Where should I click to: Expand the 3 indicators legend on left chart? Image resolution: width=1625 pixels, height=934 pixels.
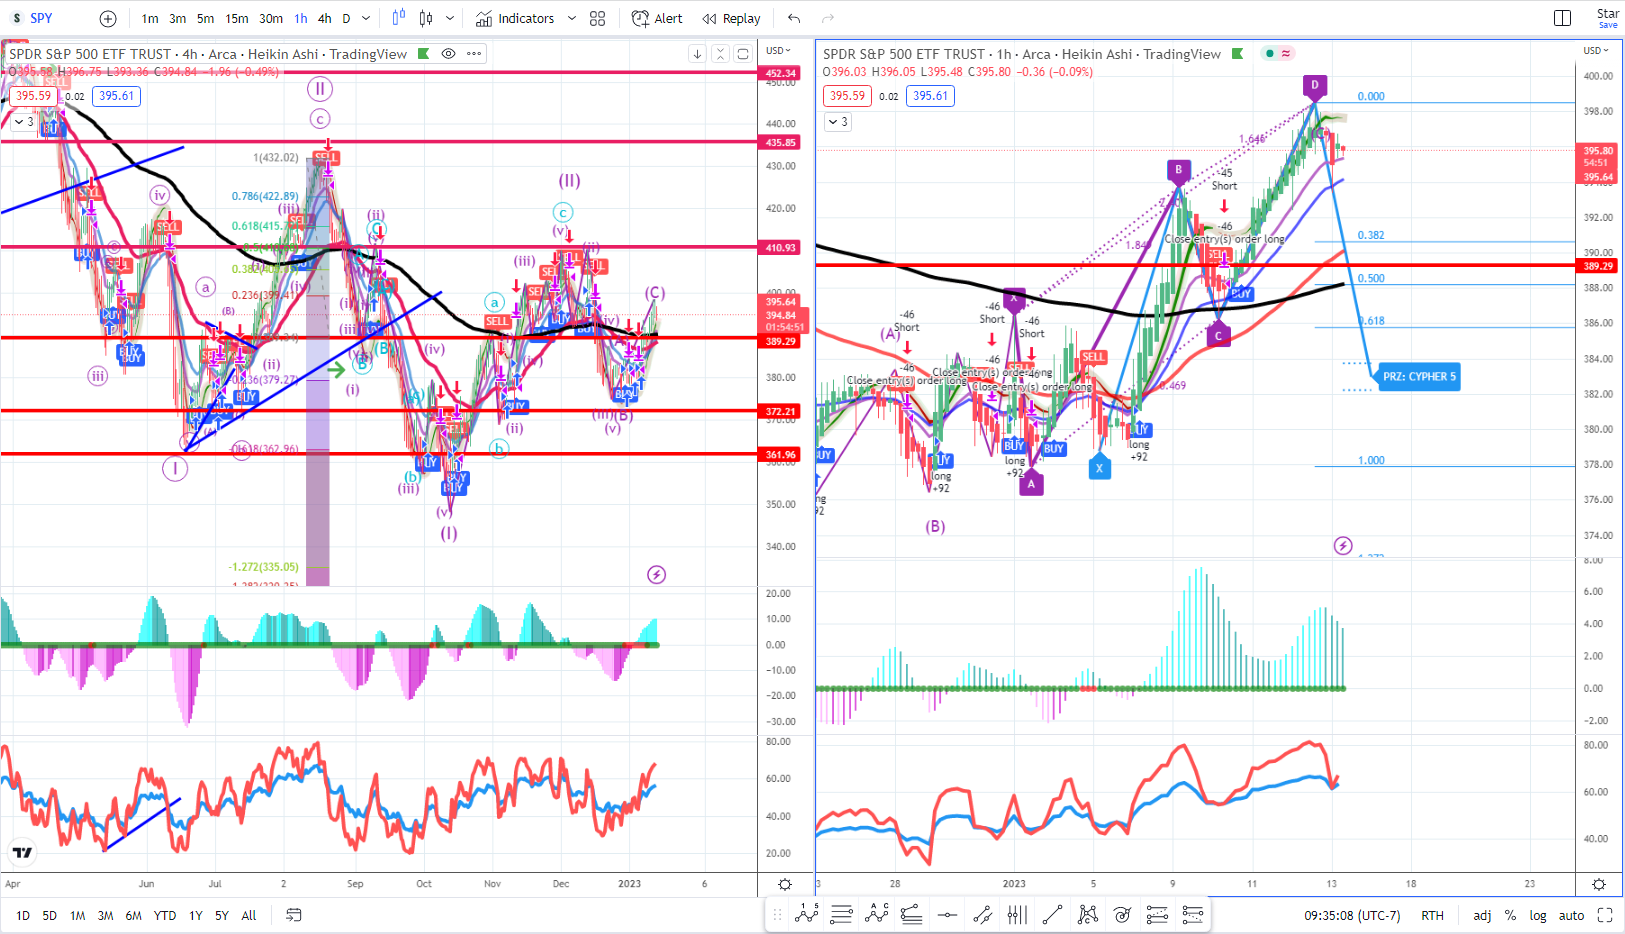tap(23, 122)
